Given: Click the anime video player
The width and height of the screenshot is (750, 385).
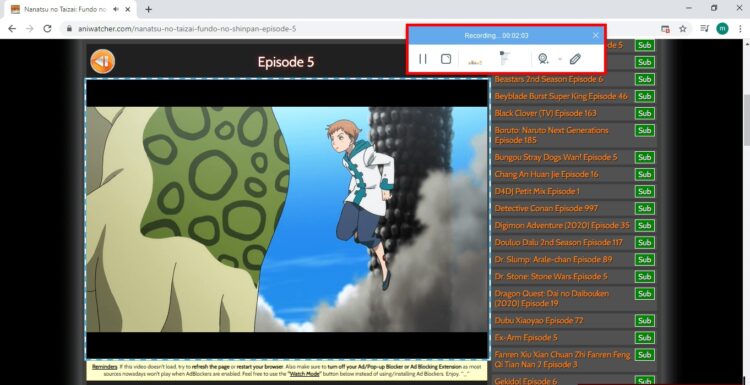Looking at the screenshot, I should (x=287, y=219).
